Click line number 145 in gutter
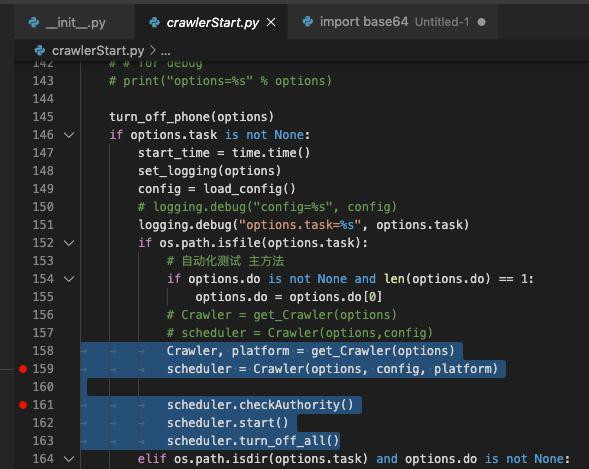The image size is (589, 469). coord(43,117)
